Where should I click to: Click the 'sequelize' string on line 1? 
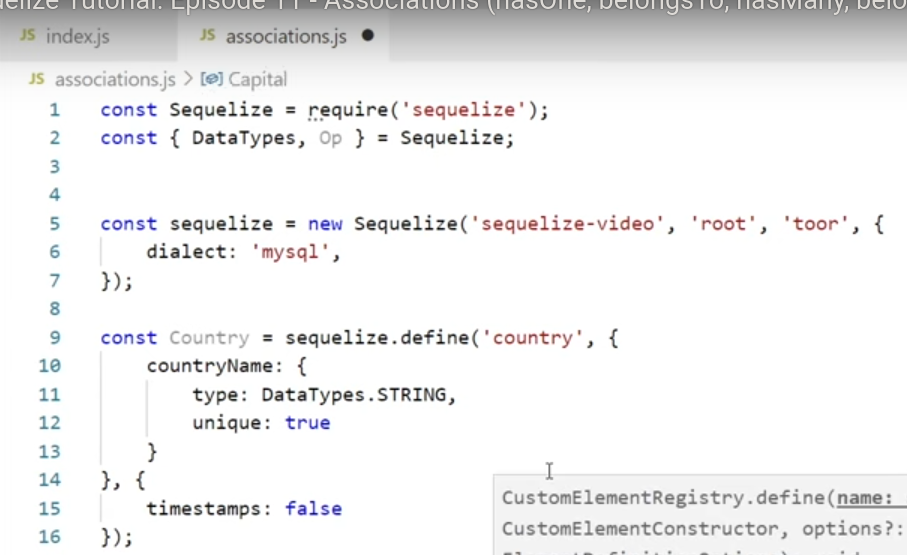(x=463, y=109)
